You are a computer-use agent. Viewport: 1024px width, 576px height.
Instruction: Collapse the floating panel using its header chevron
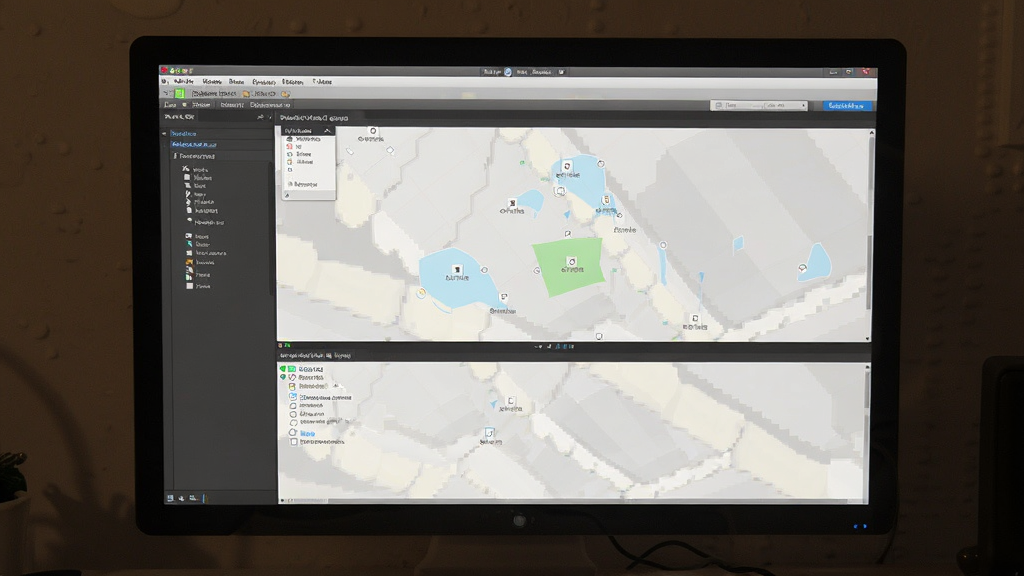(x=327, y=131)
